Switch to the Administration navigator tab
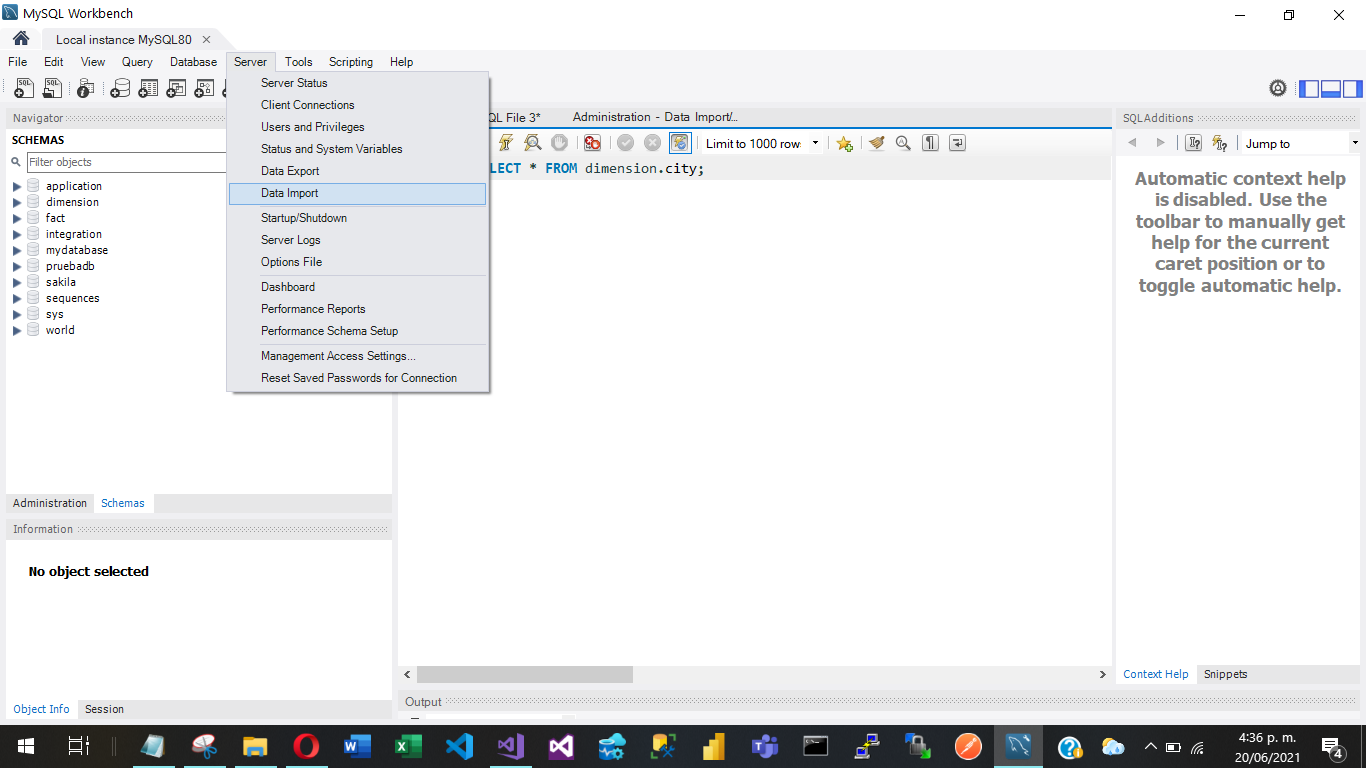The width and height of the screenshot is (1366, 768). pyautogui.click(x=50, y=503)
